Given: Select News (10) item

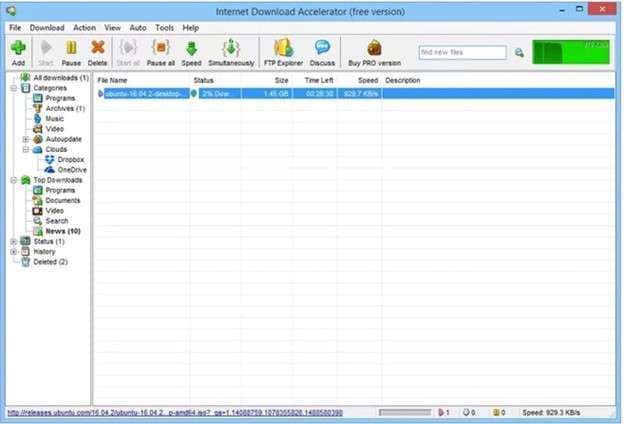Looking at the screenshot, I should [63, 231].
